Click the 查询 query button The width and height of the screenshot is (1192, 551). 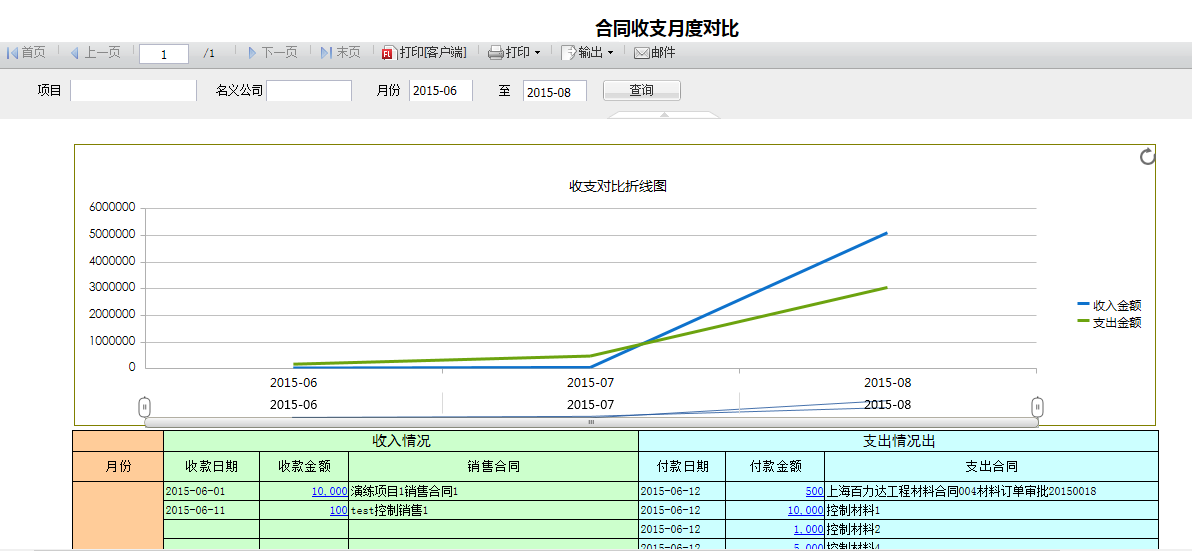[x=642, y=90]
